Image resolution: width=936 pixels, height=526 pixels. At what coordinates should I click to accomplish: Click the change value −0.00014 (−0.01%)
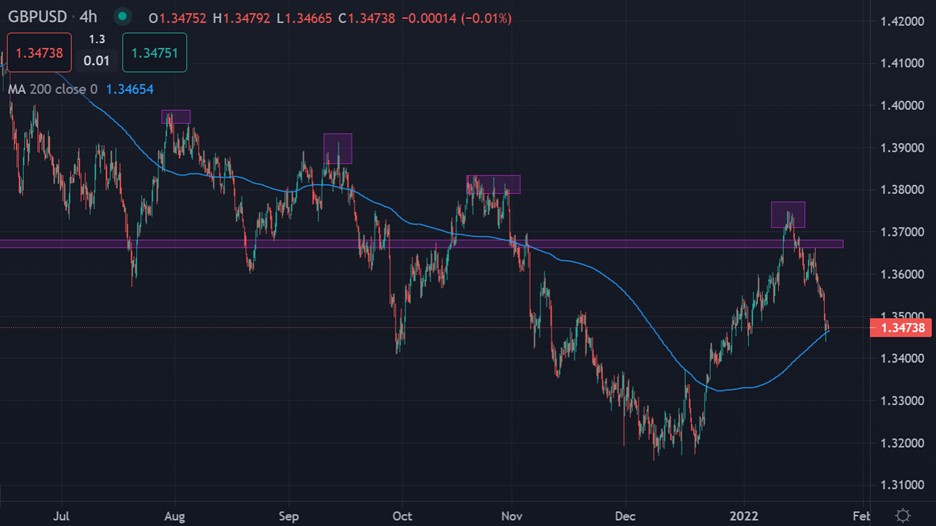coord(457,19)
